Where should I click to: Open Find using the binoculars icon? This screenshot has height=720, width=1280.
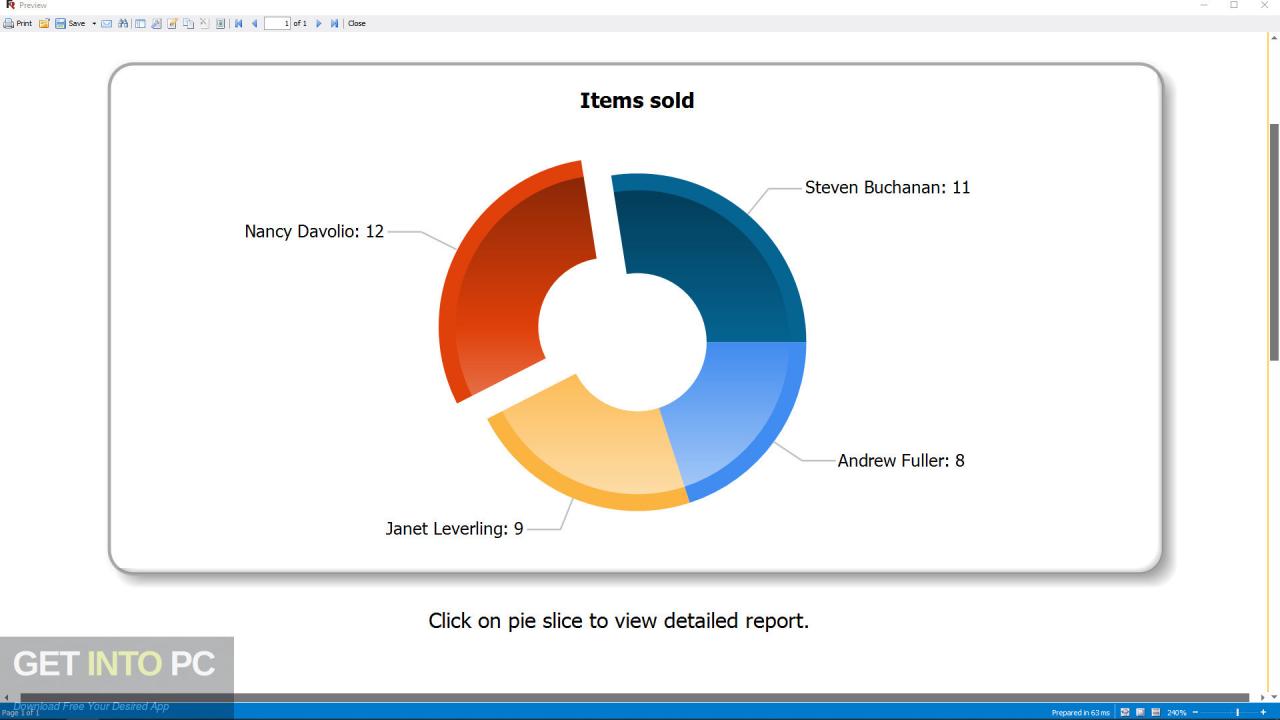click(x=123, y=23)
